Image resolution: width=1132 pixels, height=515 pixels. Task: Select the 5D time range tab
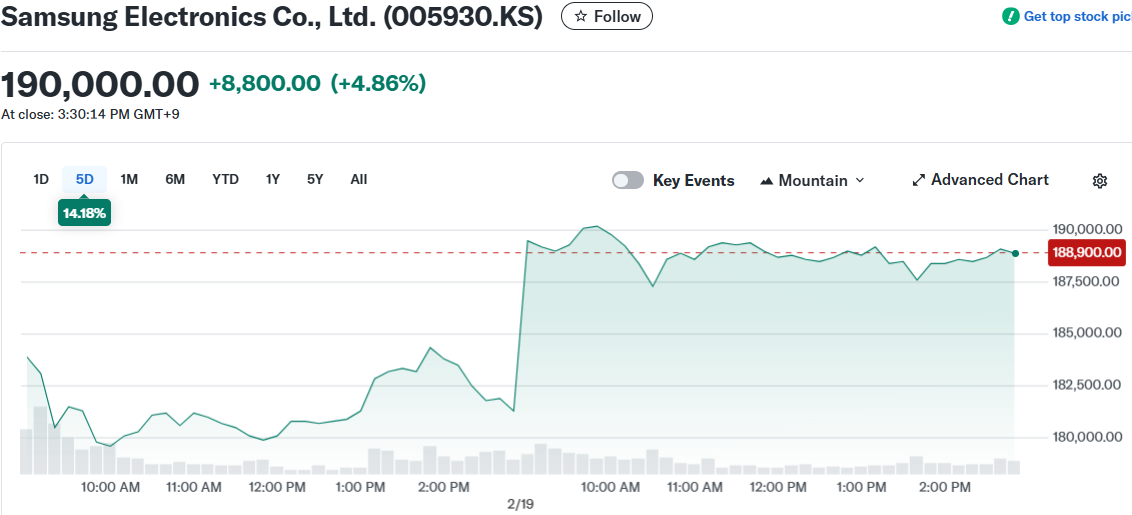pyautogui.click(x=85, y=179)
